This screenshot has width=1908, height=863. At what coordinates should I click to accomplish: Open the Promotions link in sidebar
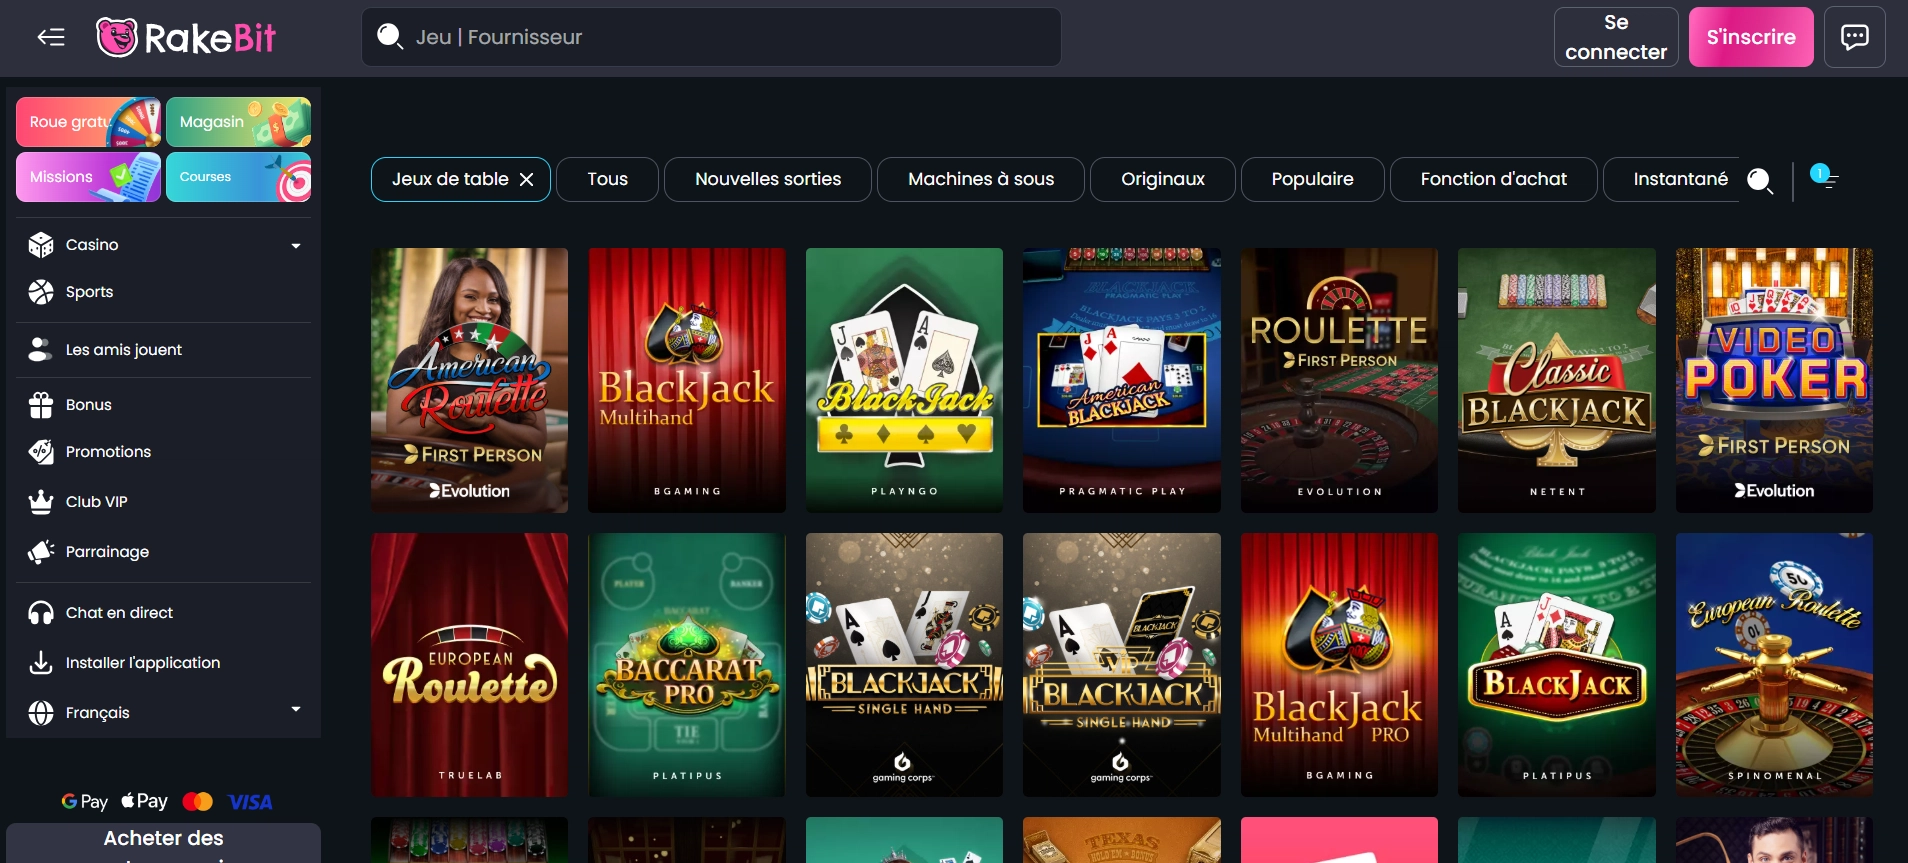(x=108, y=452)
